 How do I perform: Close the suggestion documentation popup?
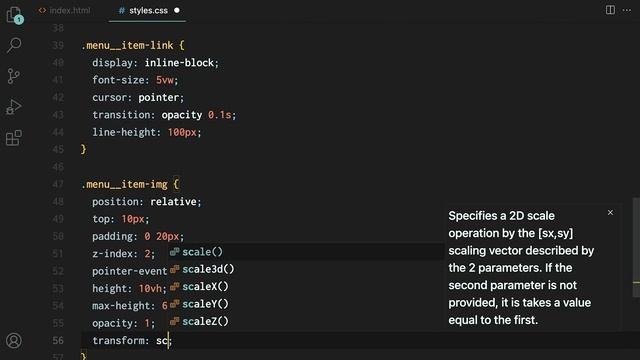(610, 213)
